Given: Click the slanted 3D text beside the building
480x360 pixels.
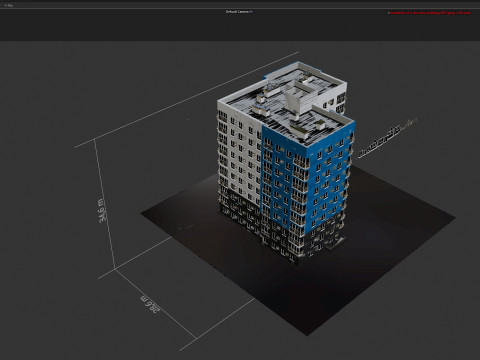Looking at the screenshot, I should (x=388, y=137).
